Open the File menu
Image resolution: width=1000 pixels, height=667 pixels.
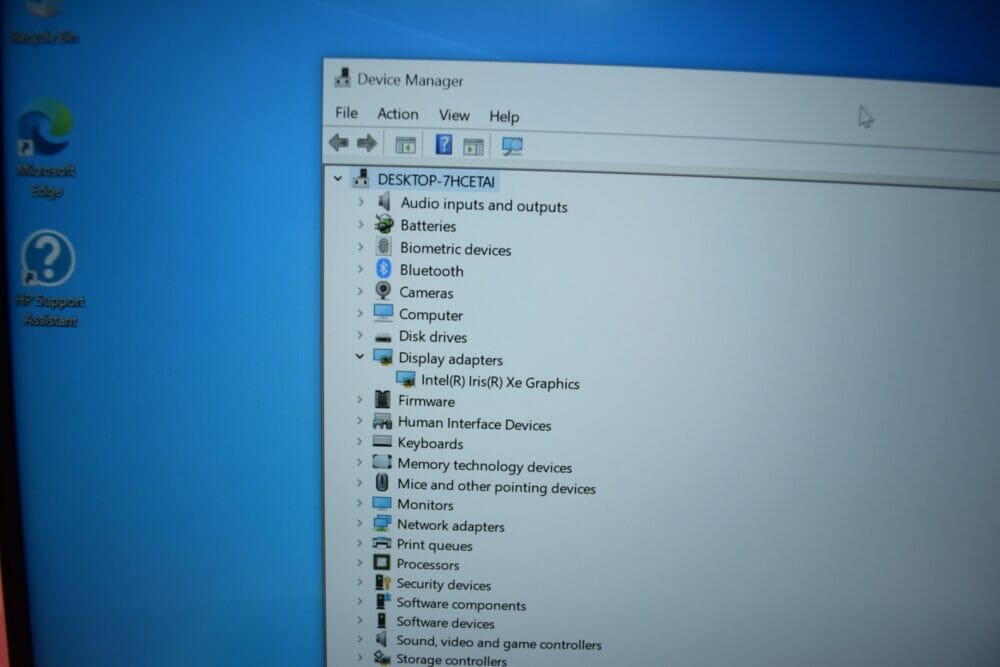click(x=346, y=113)
